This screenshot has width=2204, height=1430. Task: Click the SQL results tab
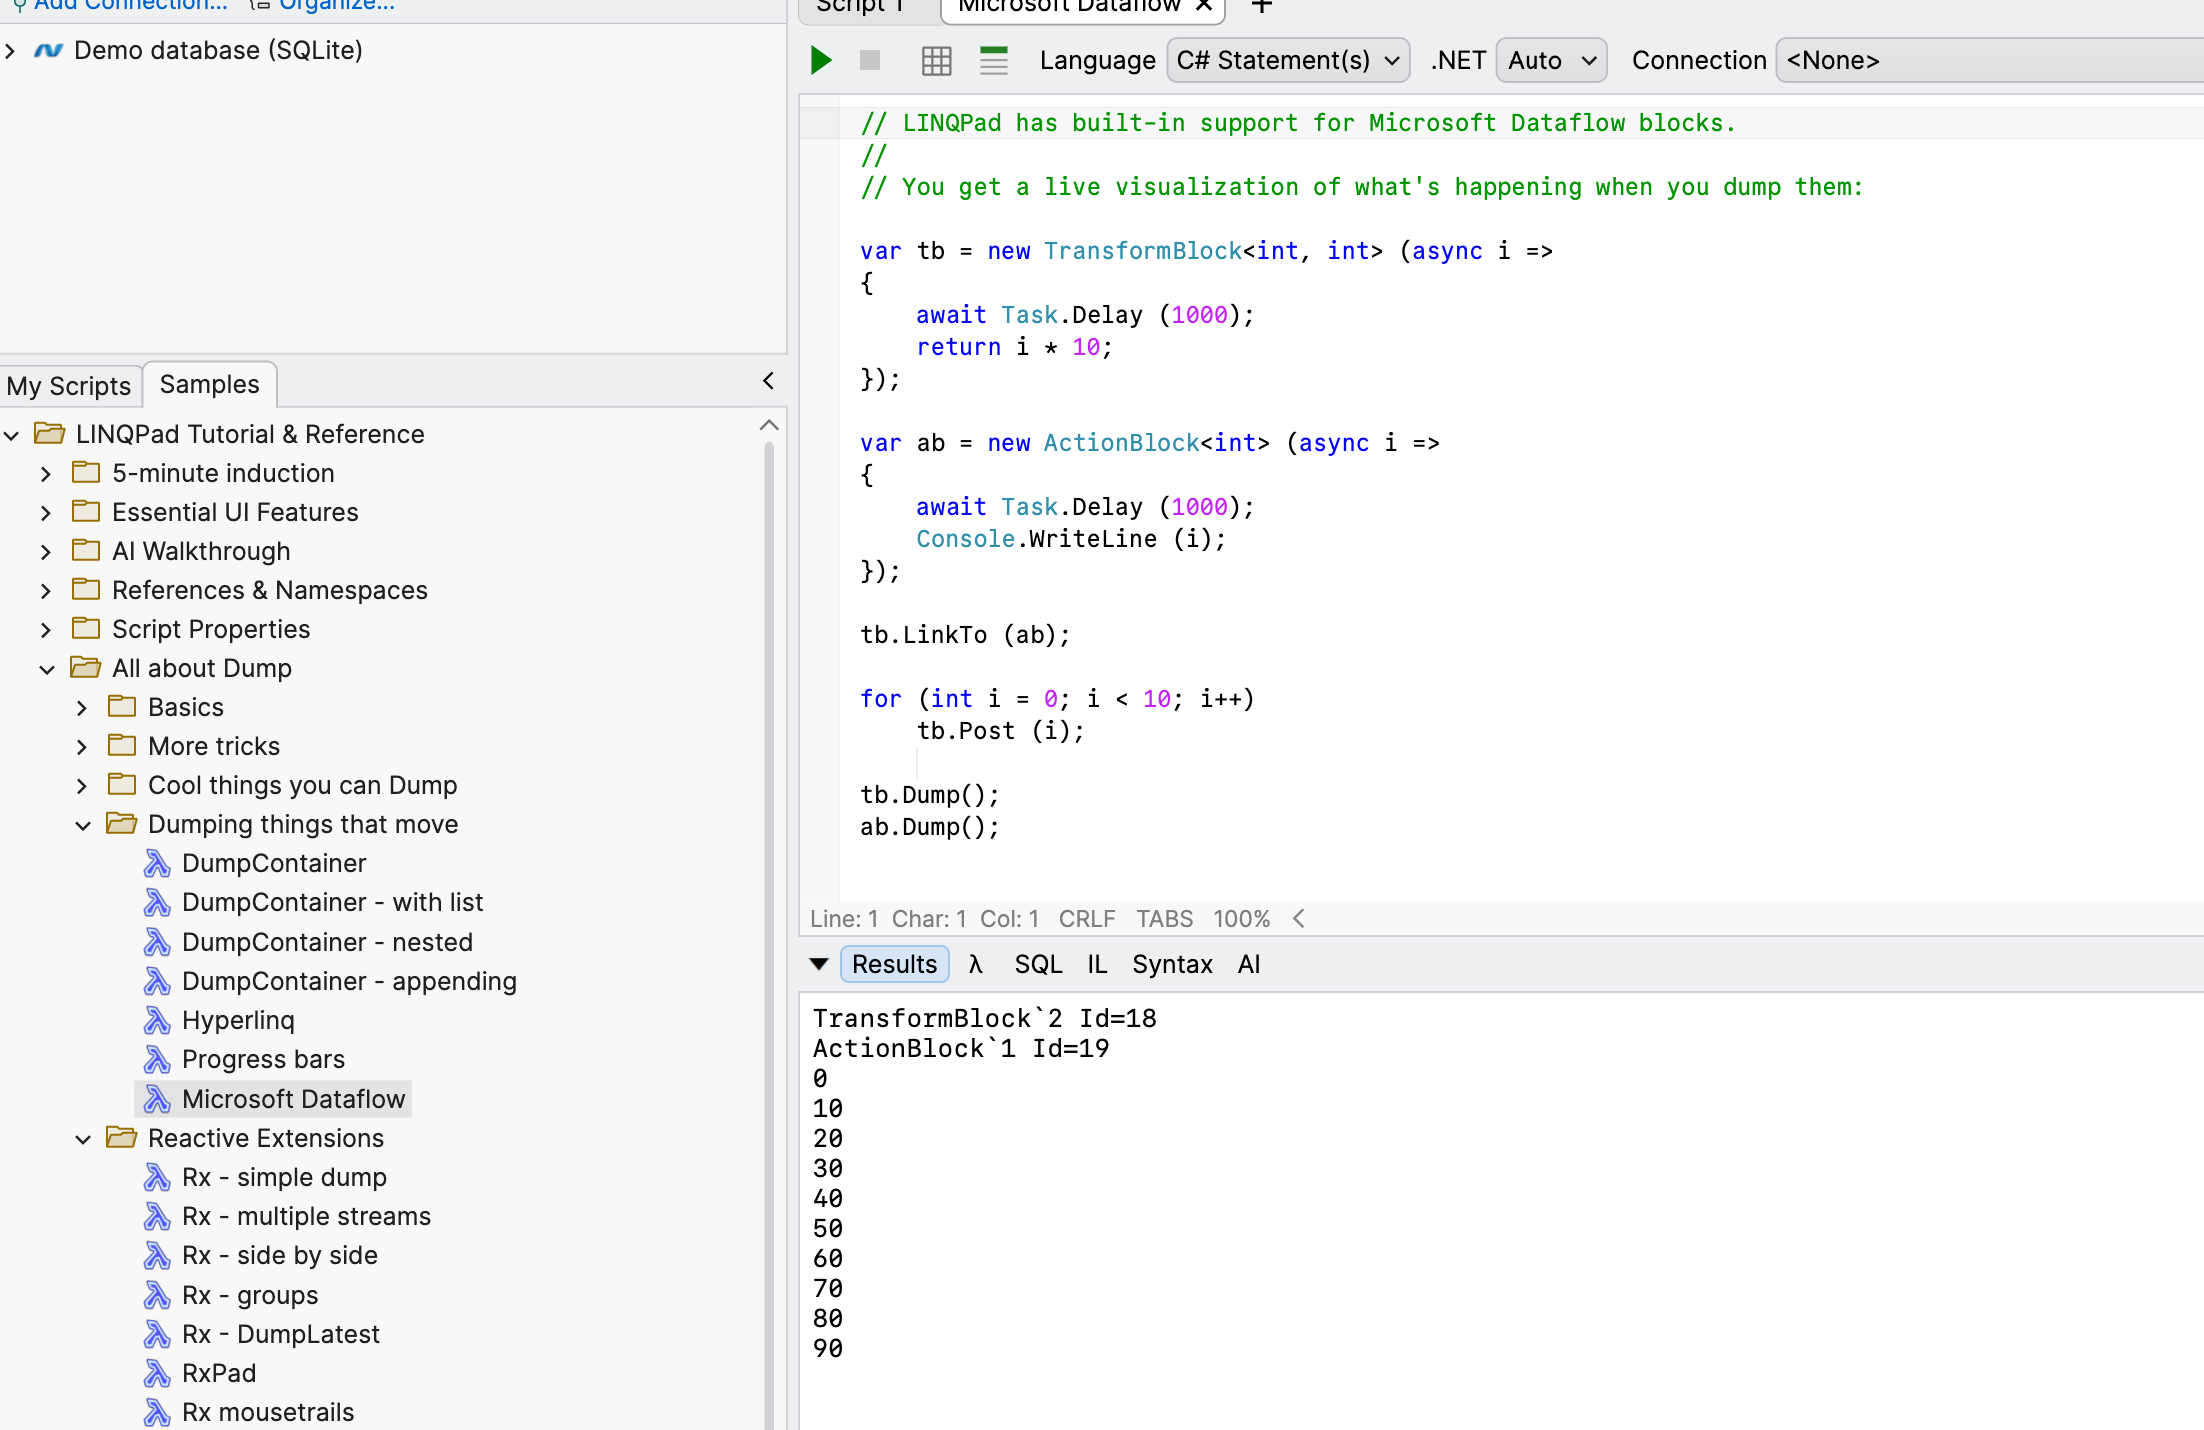(1037, 964)
